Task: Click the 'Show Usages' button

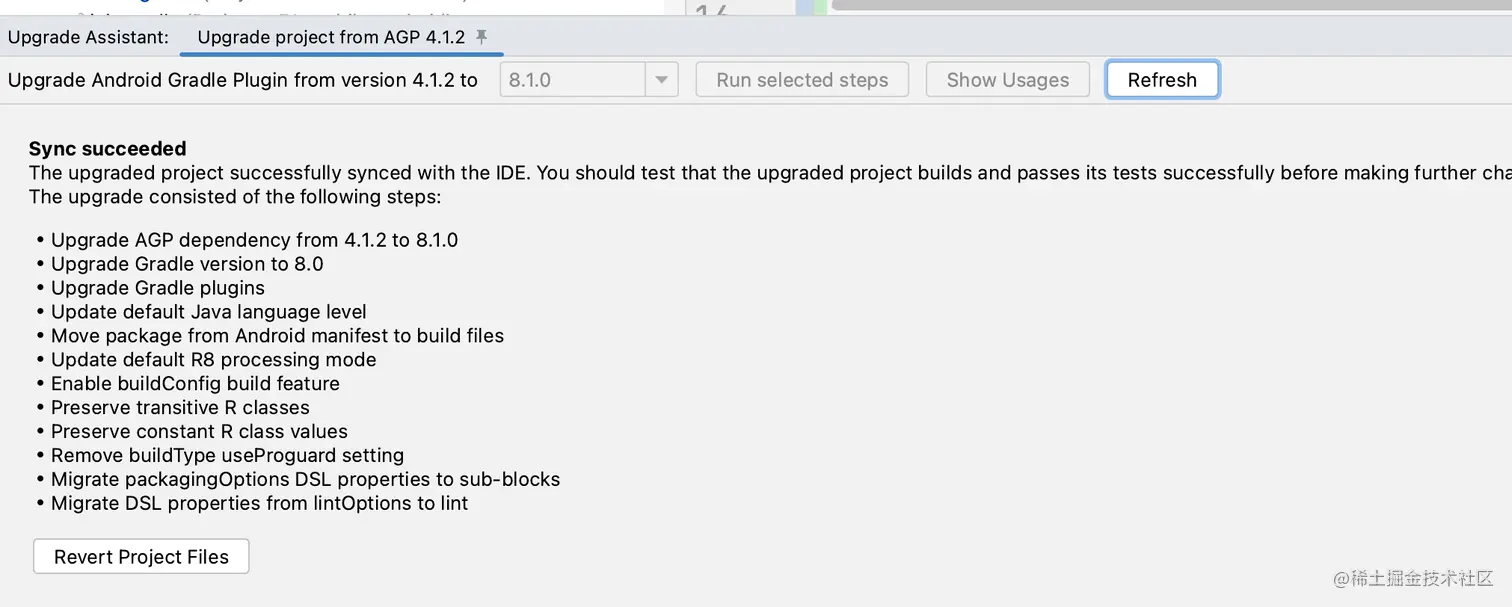Action: click(x=1008, y=80)
